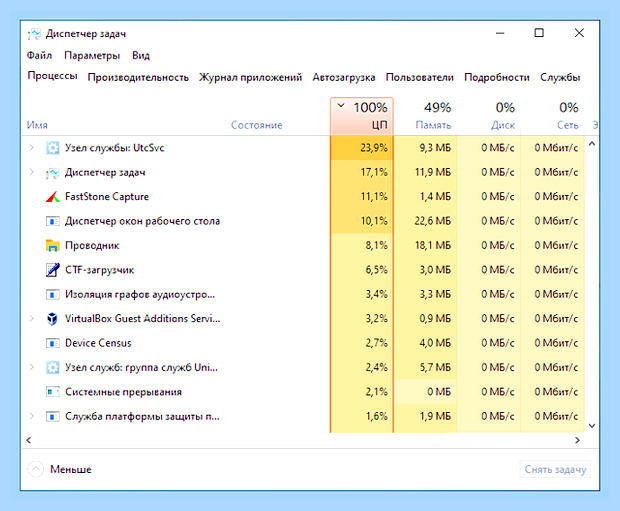620x511 pixels.
Task: Click the Диспетчер задач process row icon
Action: 53,172
